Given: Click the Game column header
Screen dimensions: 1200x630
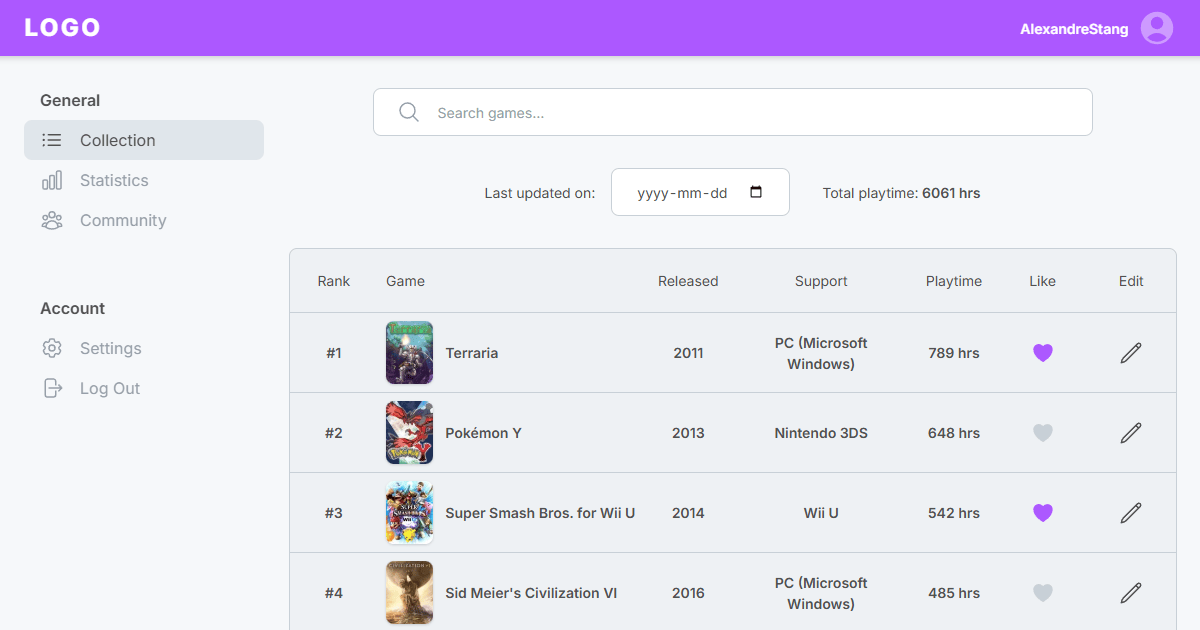Looking at the screenshot, I should pyautogui.click(x=406, y=281).
